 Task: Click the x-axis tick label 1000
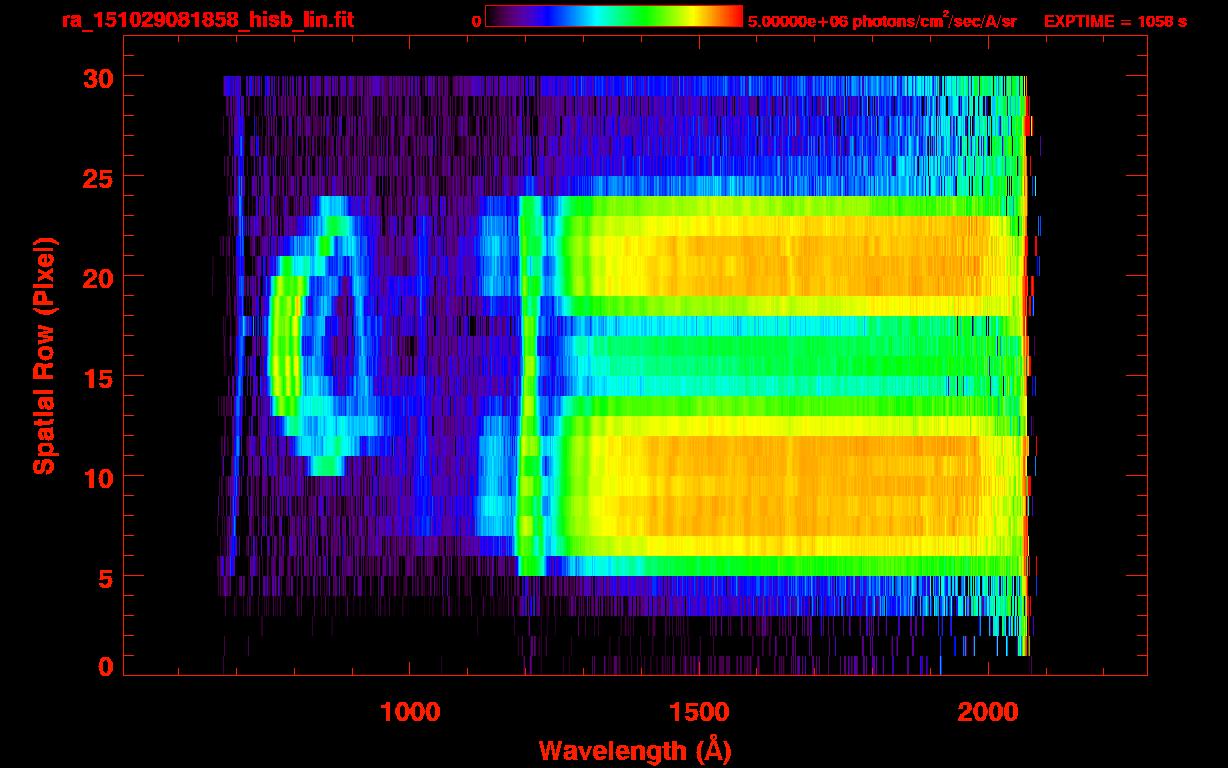pos(410,712)
